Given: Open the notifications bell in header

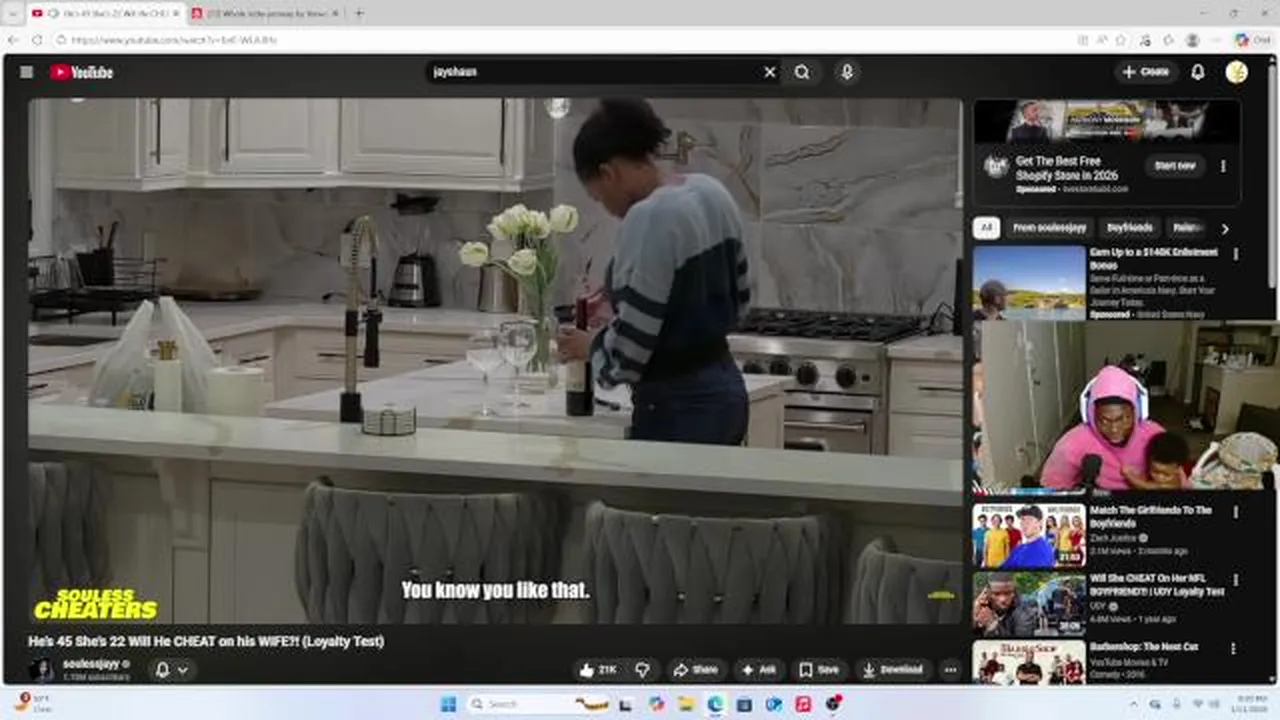Looking at the screenshot, I should pos(1198,72).
